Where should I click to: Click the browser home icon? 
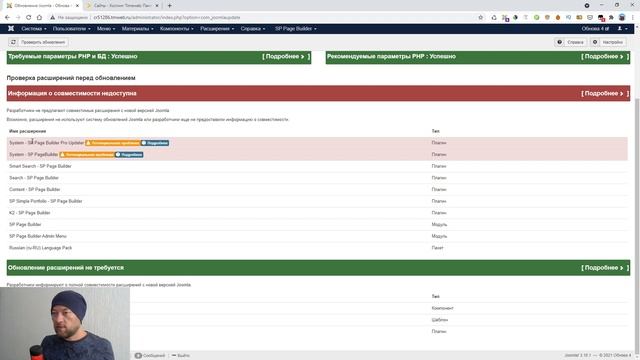[39, 18]
